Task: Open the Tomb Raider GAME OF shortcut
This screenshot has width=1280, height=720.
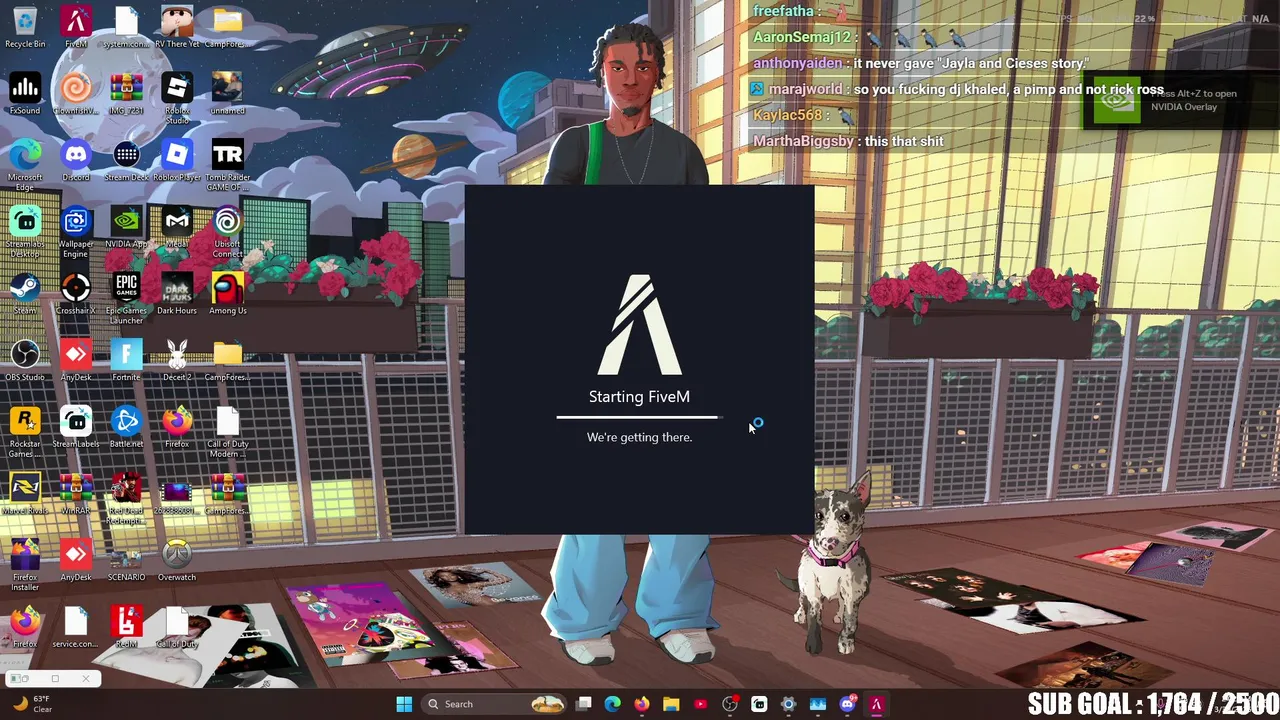Action: click(228, 165)
